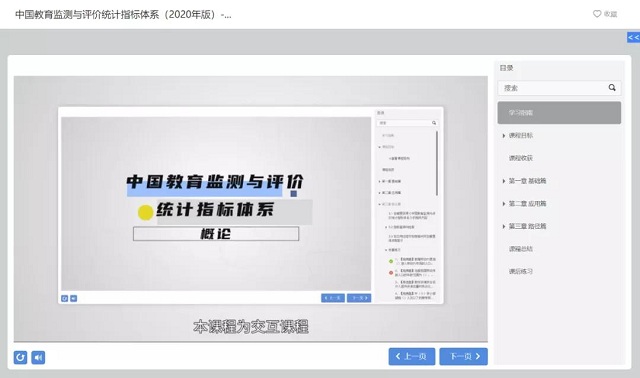Go to previous page with 上一页 button

coord(411,356)
